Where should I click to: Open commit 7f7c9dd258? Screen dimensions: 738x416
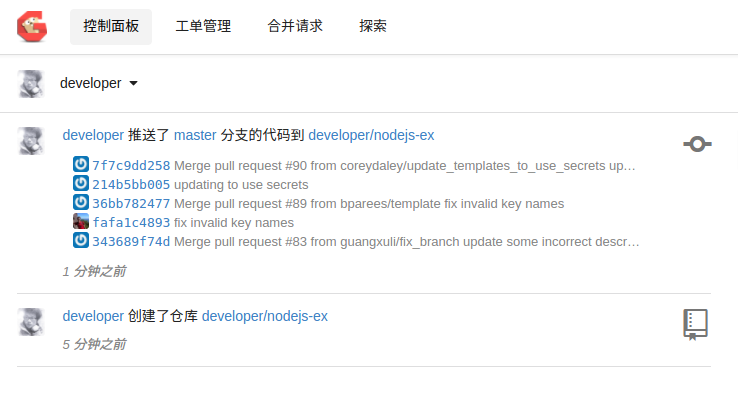[x=131, y=166]
